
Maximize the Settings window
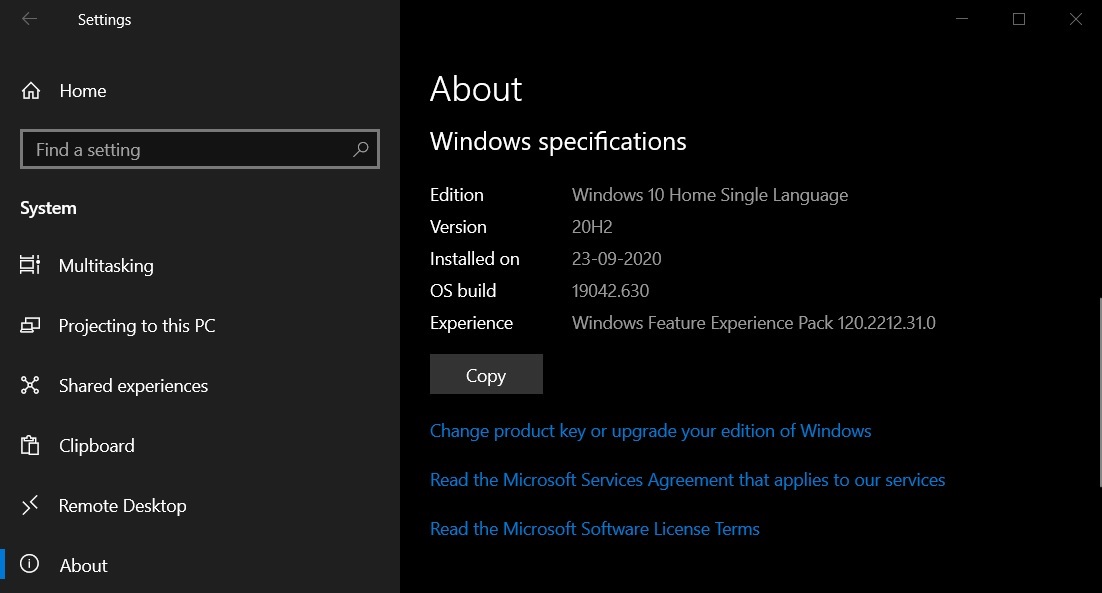(x=1019, y=19)
